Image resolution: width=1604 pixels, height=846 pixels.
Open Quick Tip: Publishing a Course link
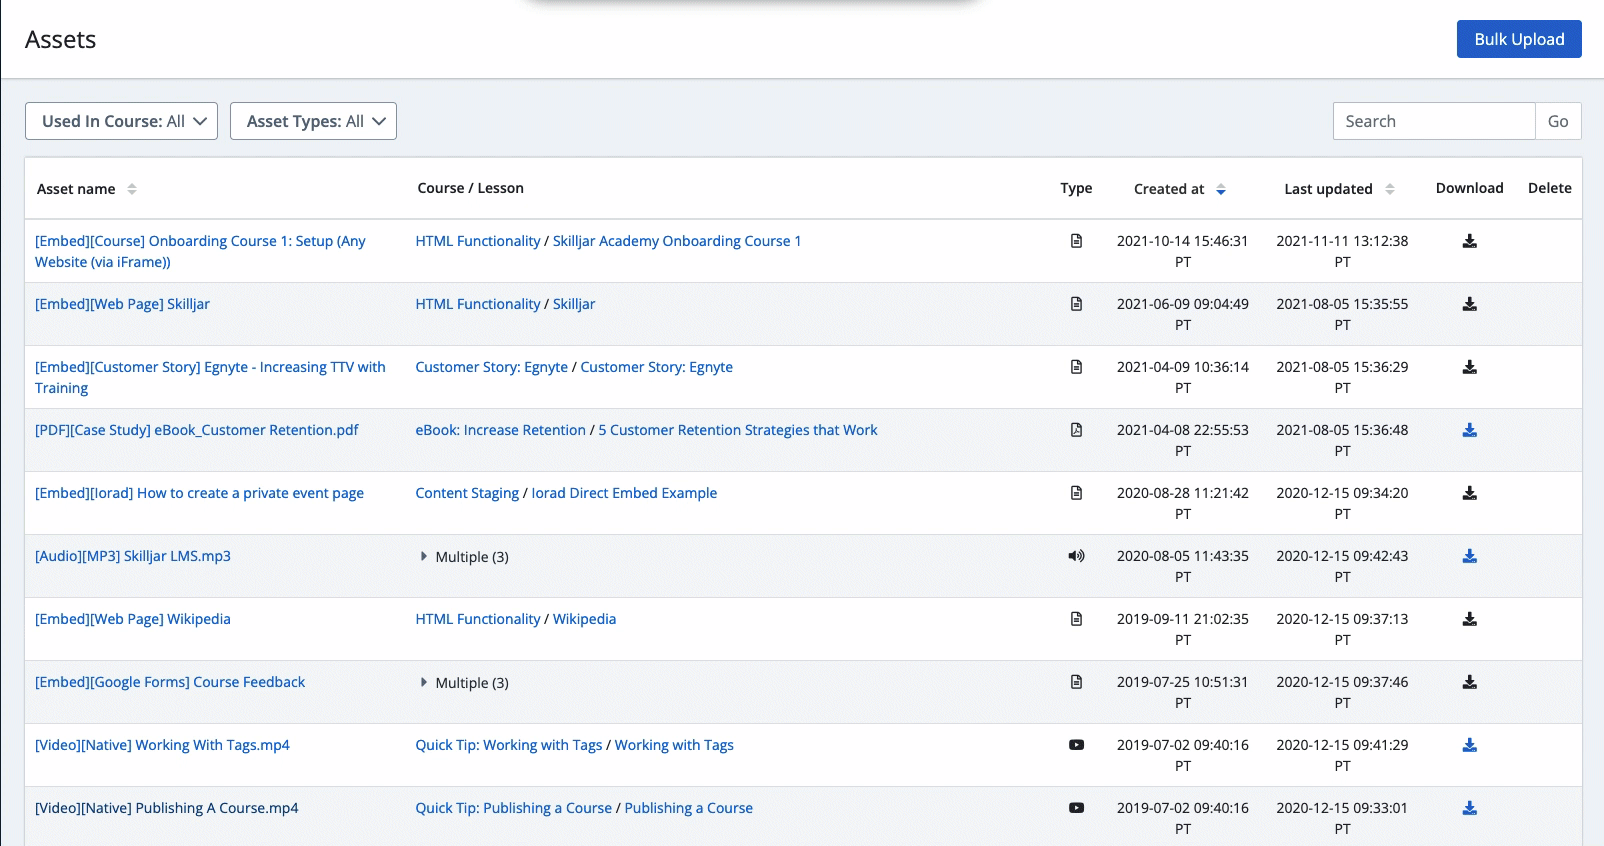coord(514,808)
